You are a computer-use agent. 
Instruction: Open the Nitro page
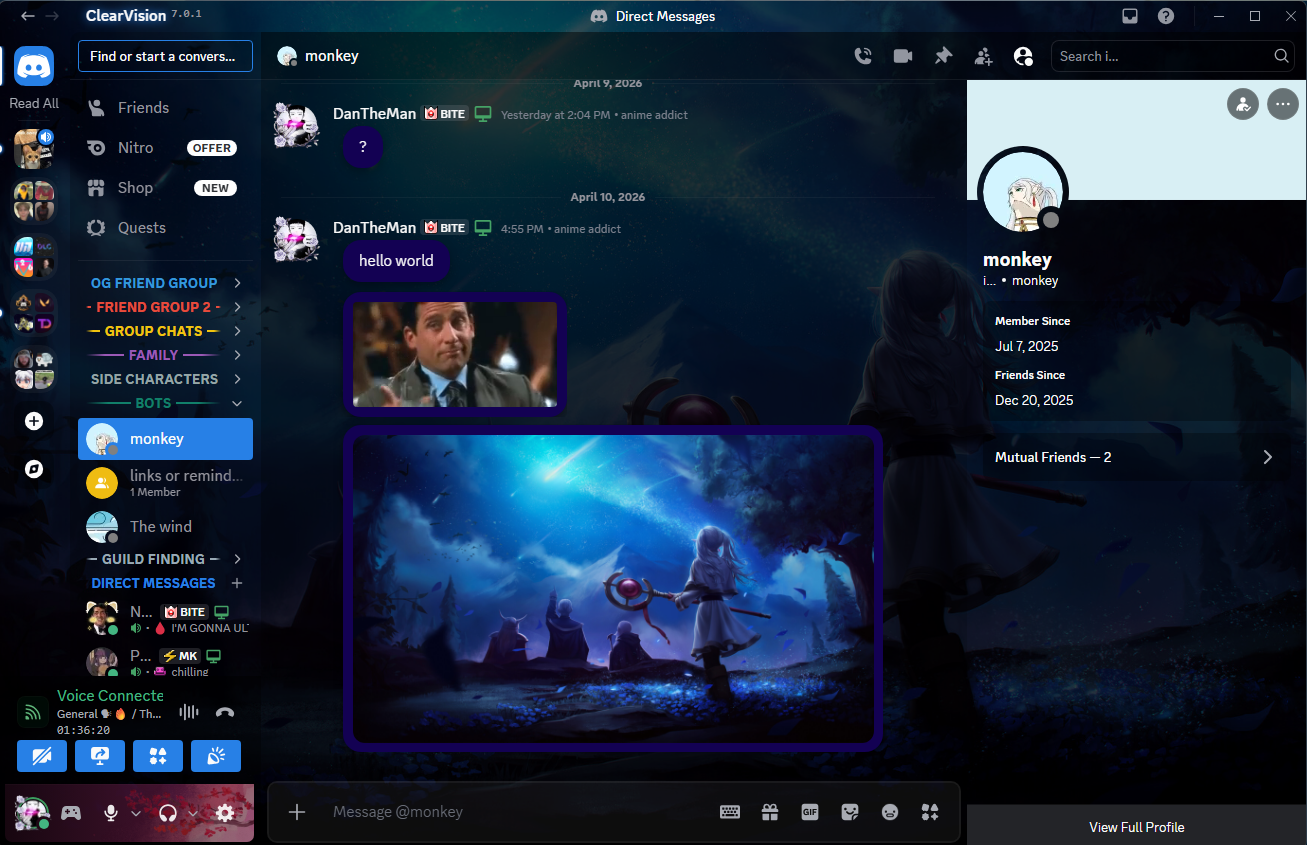point(133,147)
